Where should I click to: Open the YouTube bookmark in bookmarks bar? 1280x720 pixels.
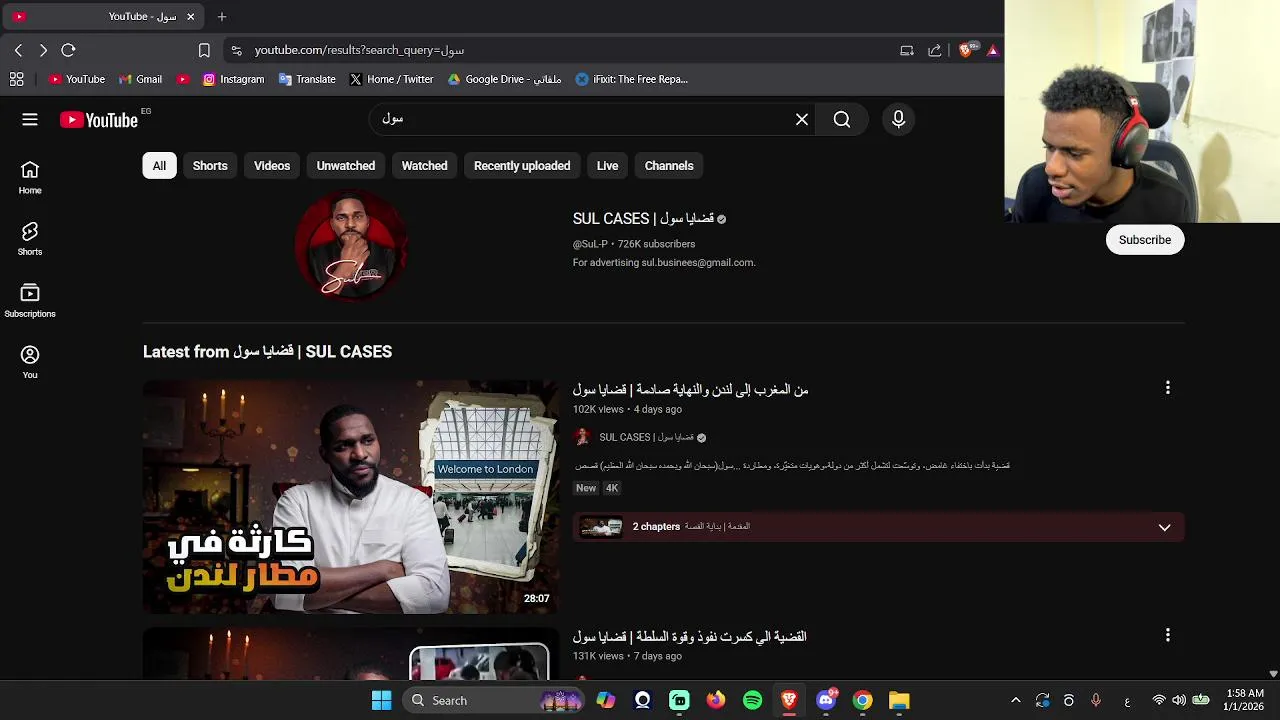click(x=77, y=79)
